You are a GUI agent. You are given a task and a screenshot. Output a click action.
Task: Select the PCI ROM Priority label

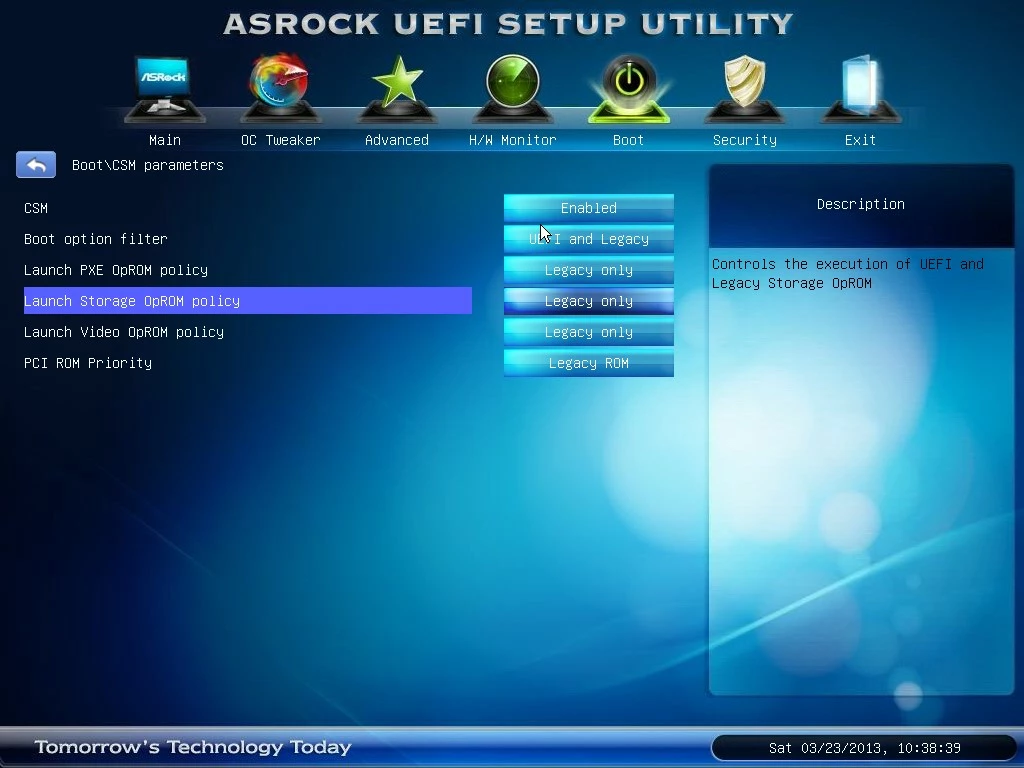(x=88, y=363)
